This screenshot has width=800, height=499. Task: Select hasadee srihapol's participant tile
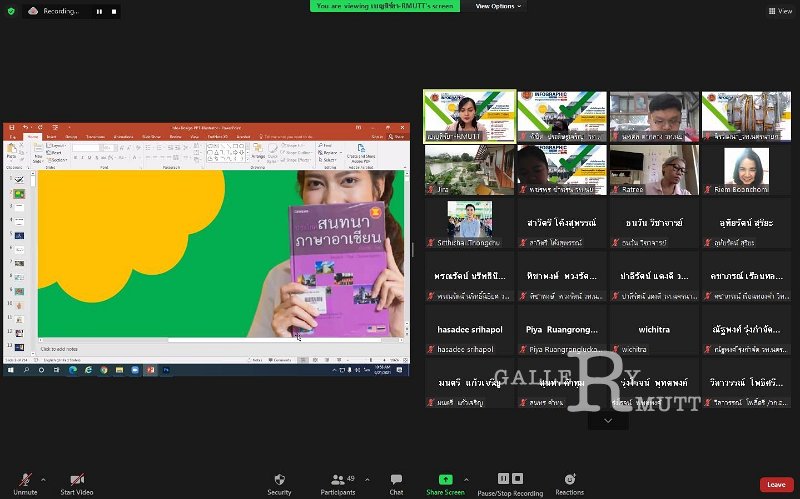point(469,330)
